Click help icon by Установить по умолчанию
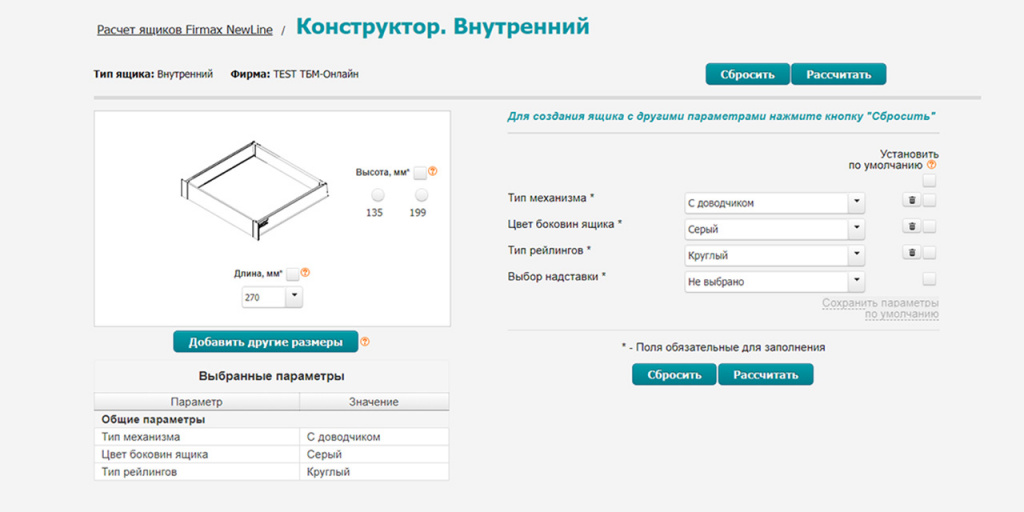This screenshot has height=512, width=1024. tap(931, 165)
